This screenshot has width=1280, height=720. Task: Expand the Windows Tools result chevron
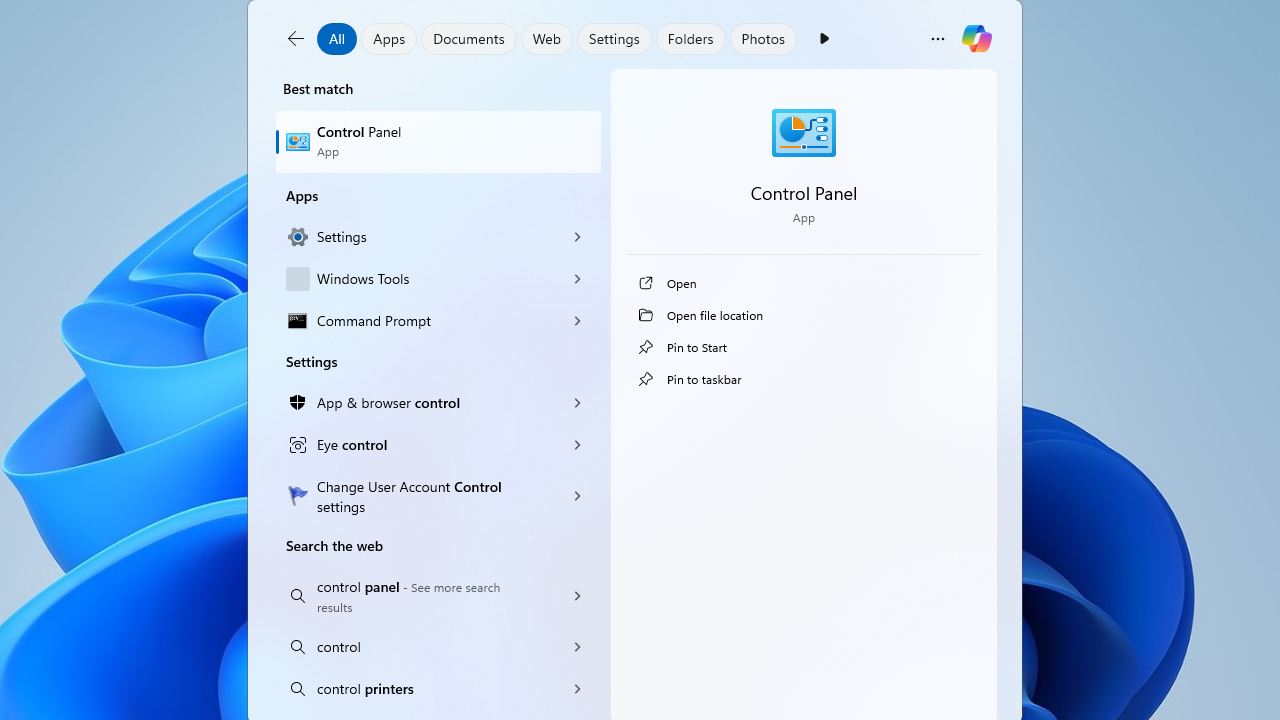(x=577, y=279)
